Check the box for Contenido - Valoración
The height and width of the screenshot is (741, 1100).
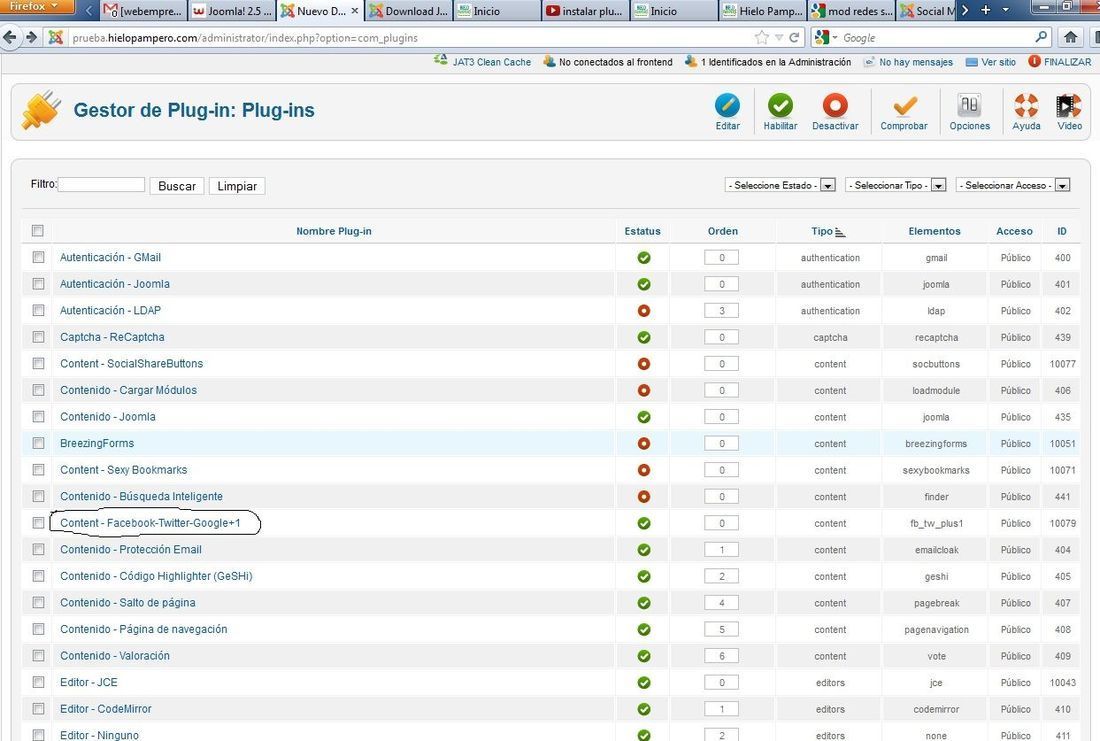click(38, 655)
